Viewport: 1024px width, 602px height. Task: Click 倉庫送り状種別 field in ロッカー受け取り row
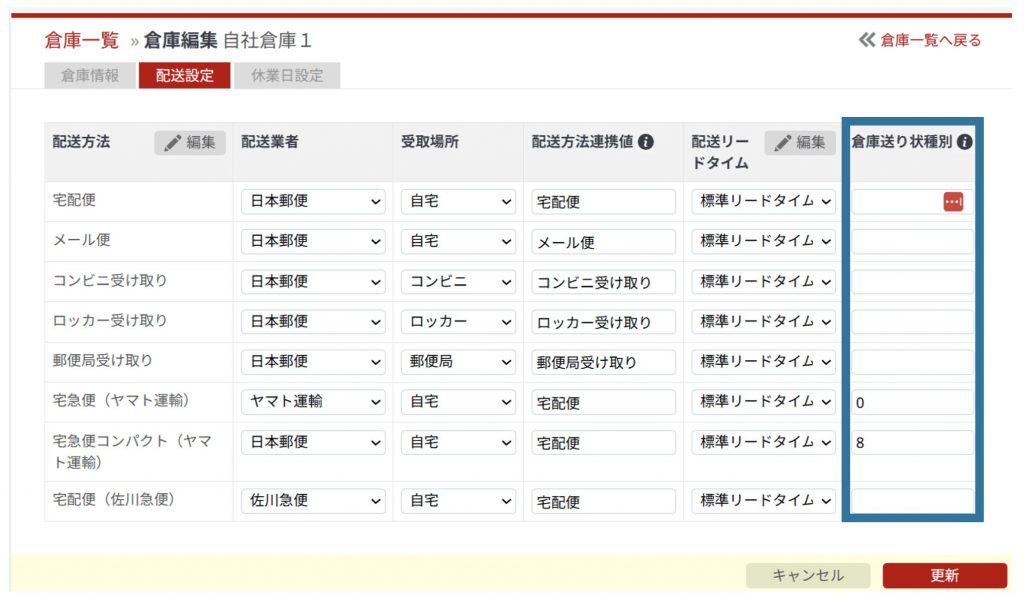[x=912, y=323]
